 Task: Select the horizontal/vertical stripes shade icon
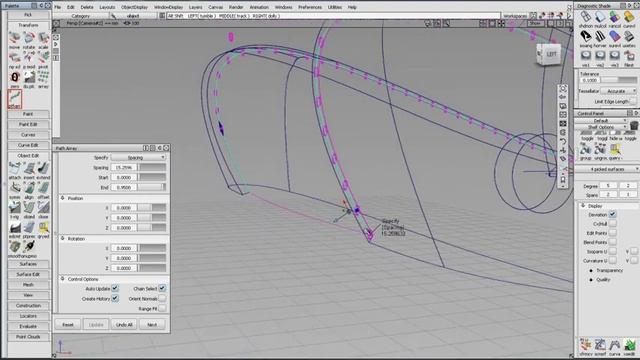(x=600, y=37)
